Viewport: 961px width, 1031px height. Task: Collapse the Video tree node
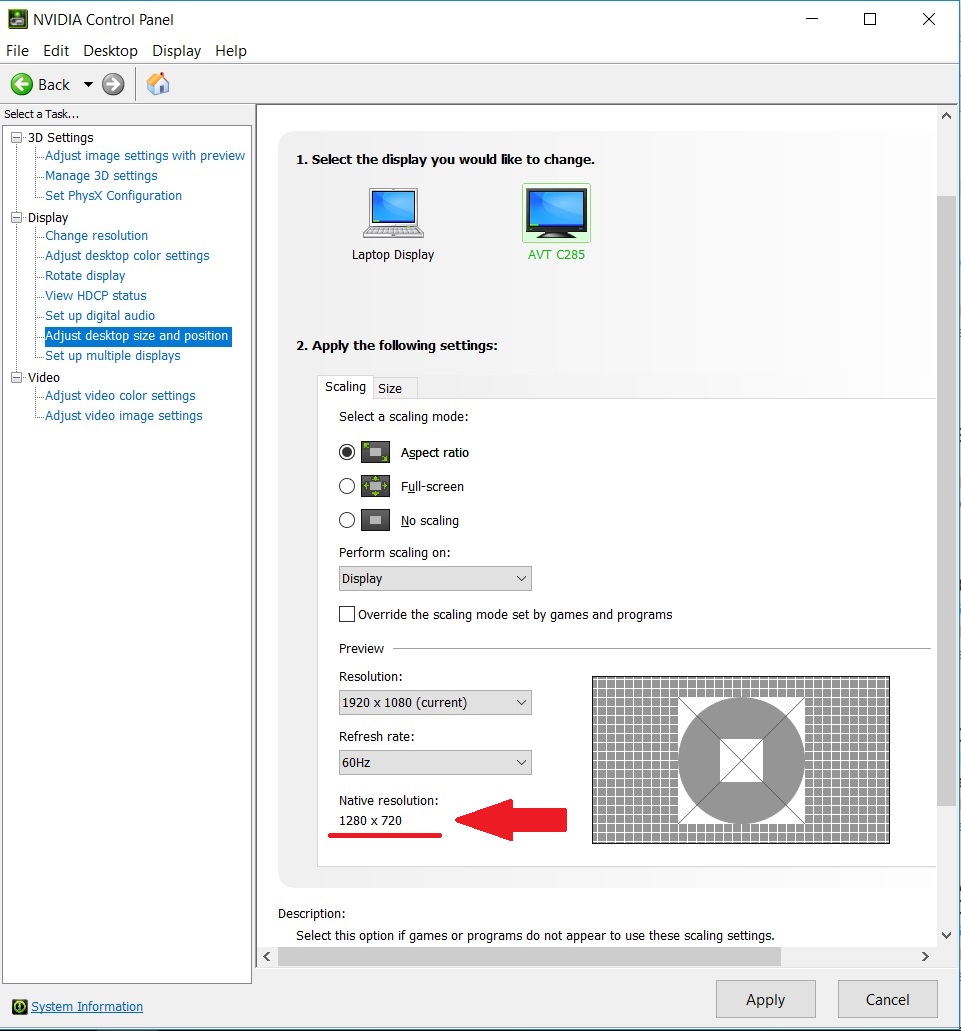pyautogui.click(x=16, y=377)
